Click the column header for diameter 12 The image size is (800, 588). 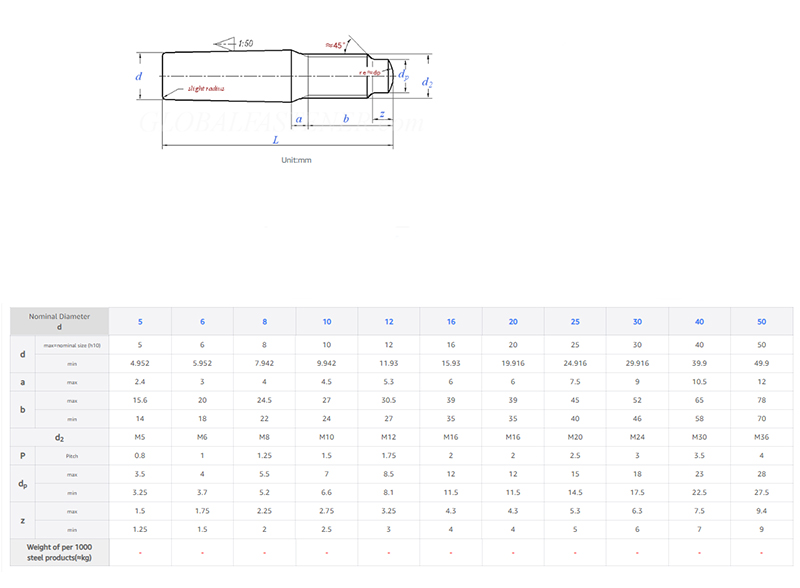(x=388, y=321)
